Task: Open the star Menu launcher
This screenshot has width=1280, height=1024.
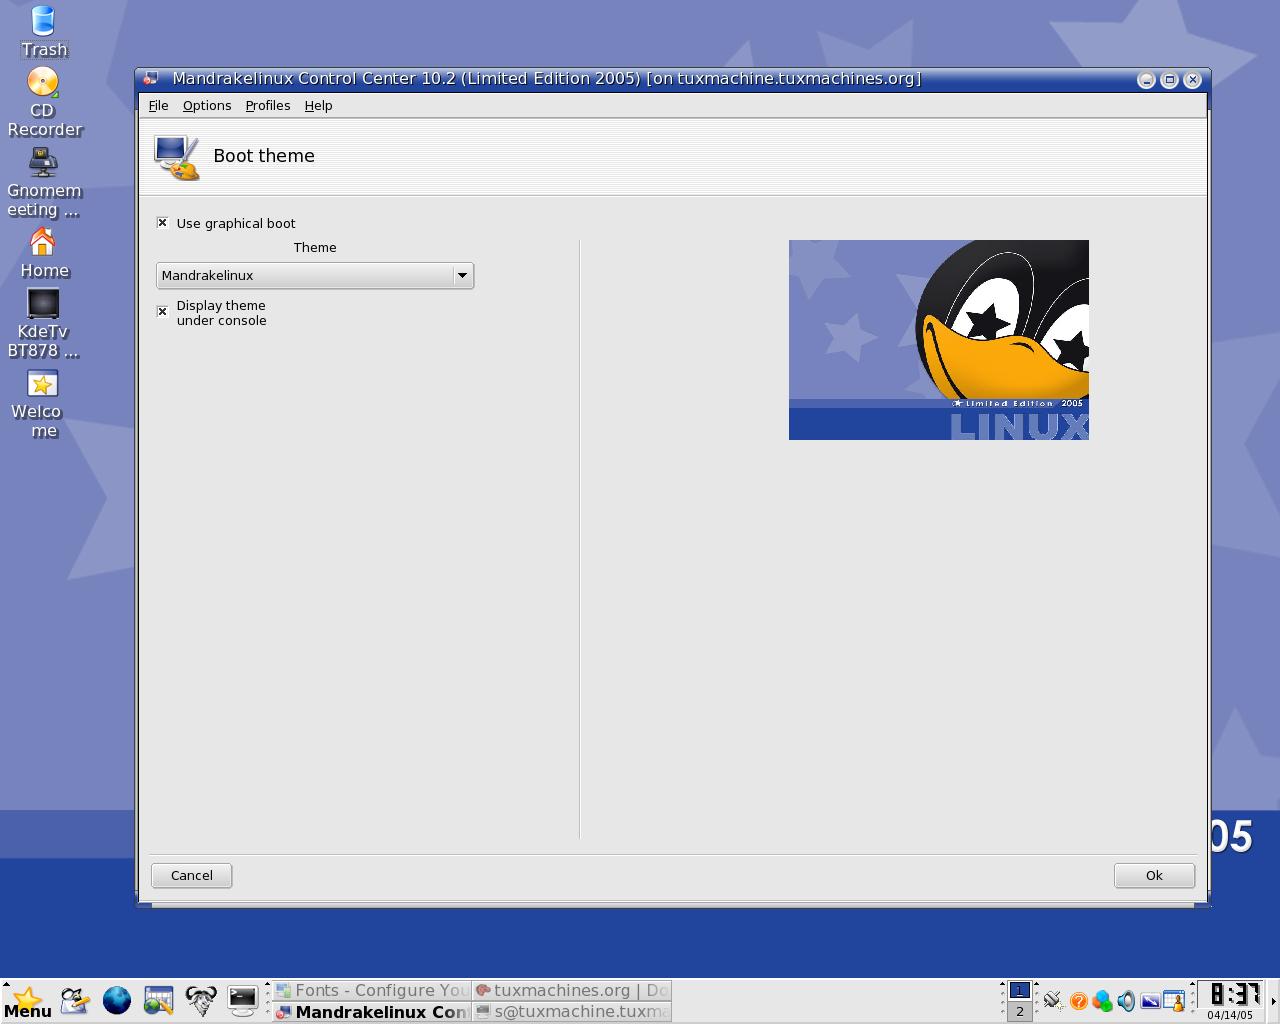Action: click(27, 1001)
